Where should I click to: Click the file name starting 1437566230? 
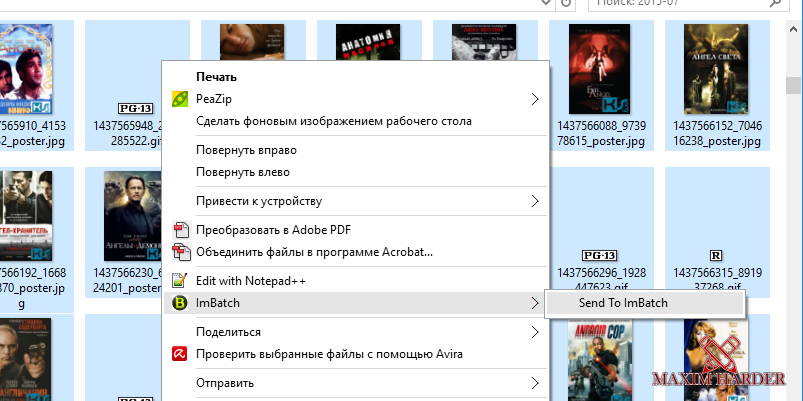[x=128, y=281]
